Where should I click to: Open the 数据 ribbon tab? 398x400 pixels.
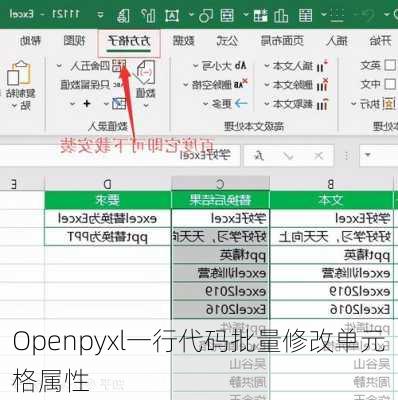click(x=184, y=41)
